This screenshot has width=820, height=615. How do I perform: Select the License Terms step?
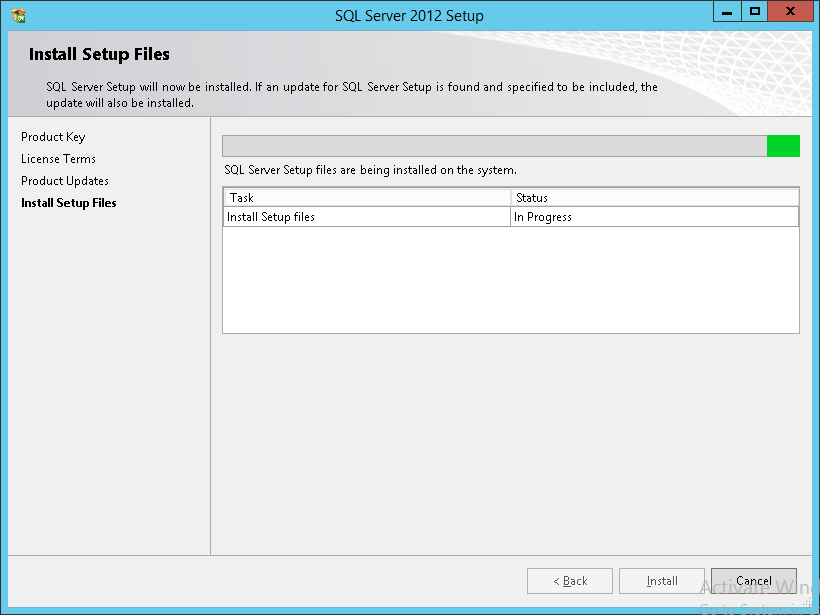[58, 158]
